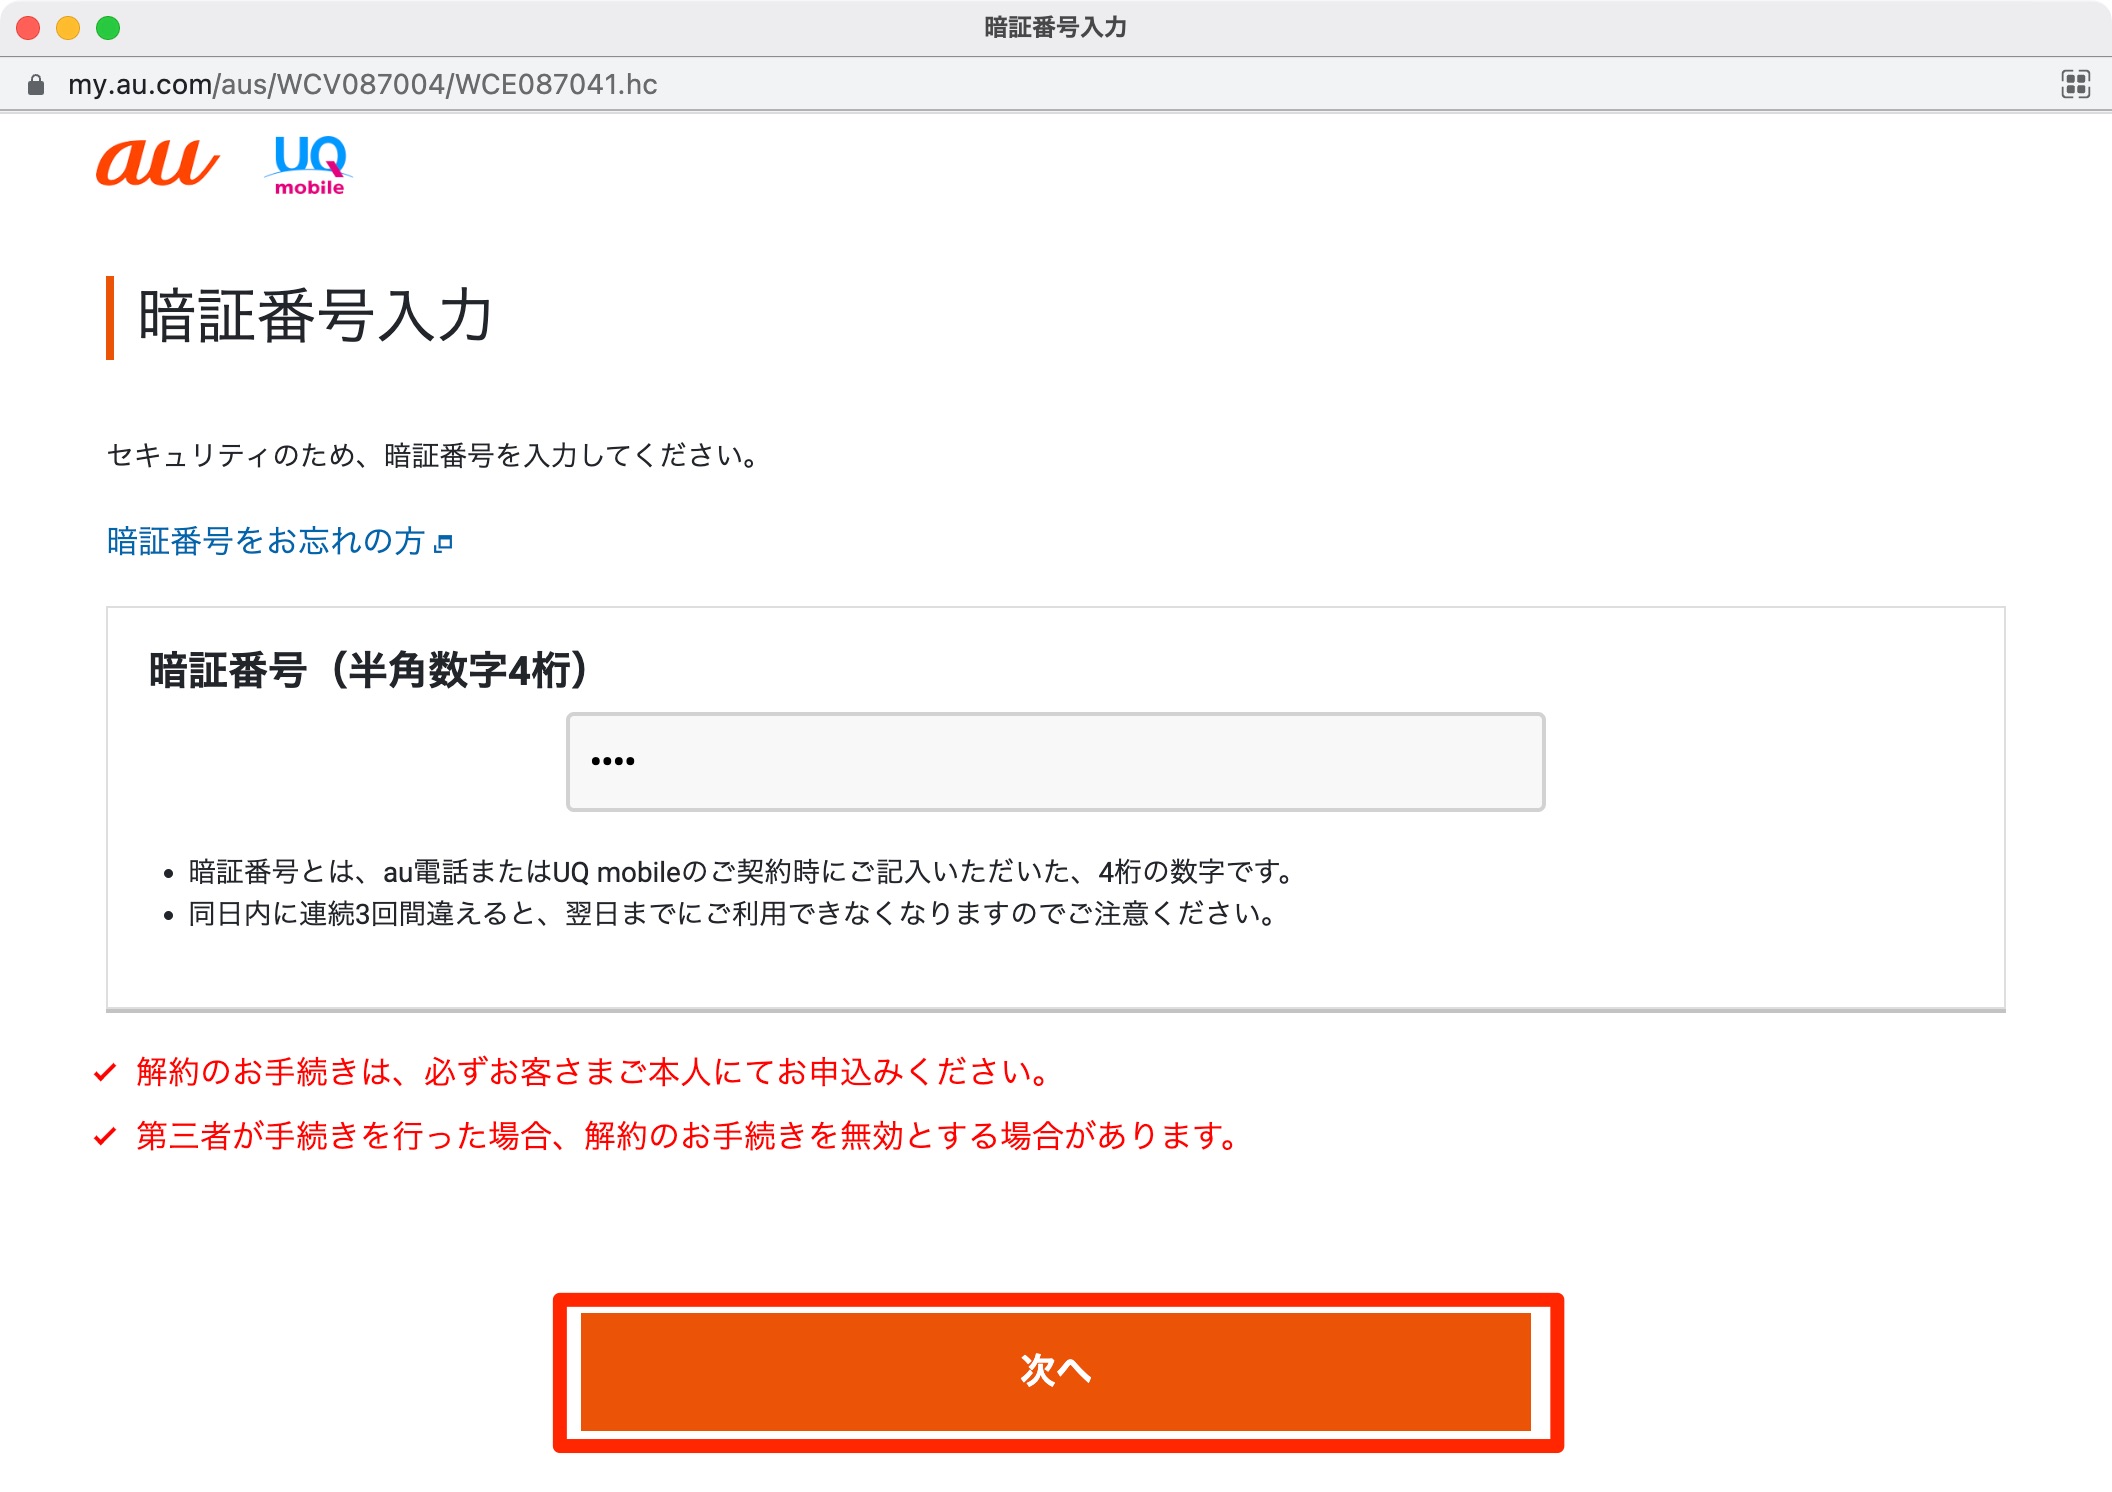Click the orange au logo
The width and height of the screenshot is (2112, 1492).
pyautogui.click(x=157, y=163)
